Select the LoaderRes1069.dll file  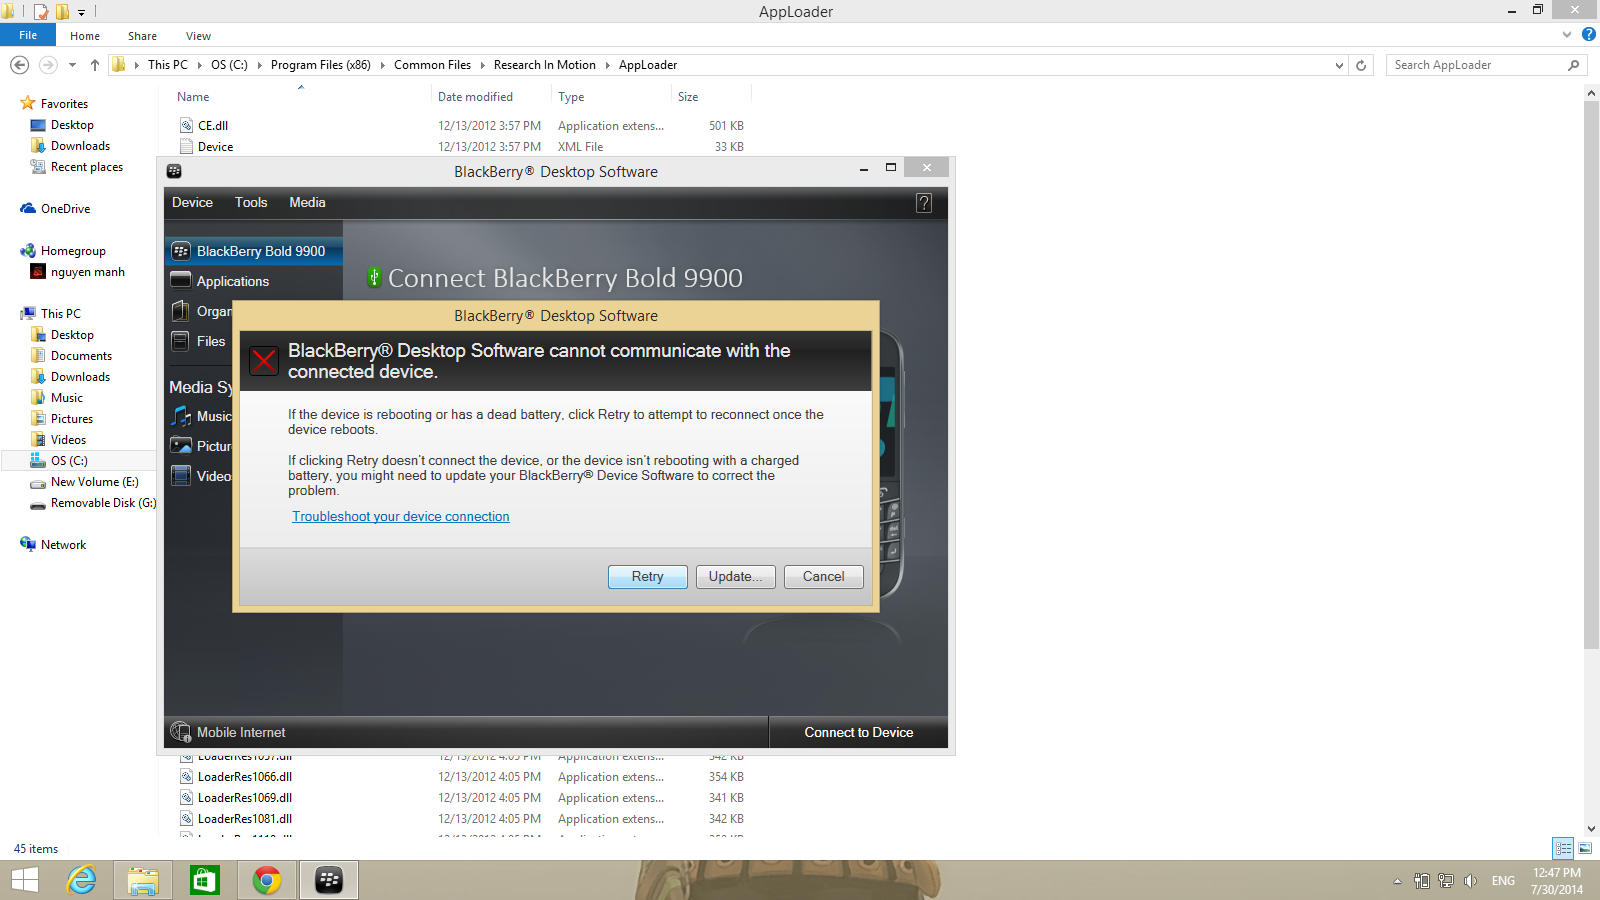pos(245,798)
